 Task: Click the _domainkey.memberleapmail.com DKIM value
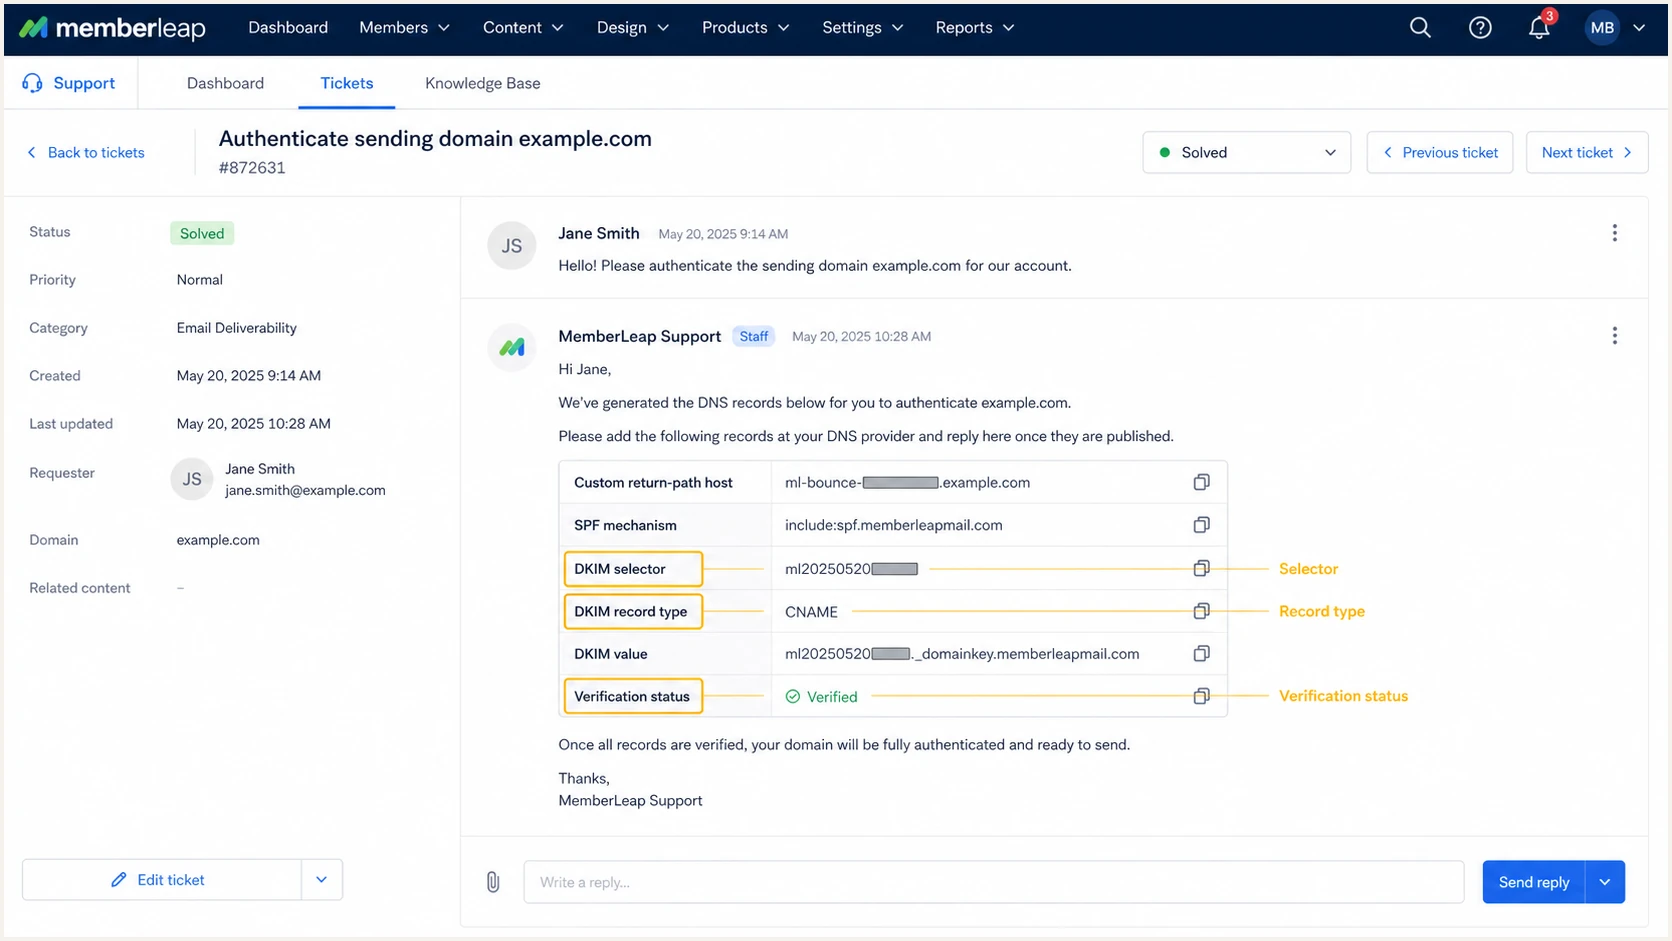(962, 654)
